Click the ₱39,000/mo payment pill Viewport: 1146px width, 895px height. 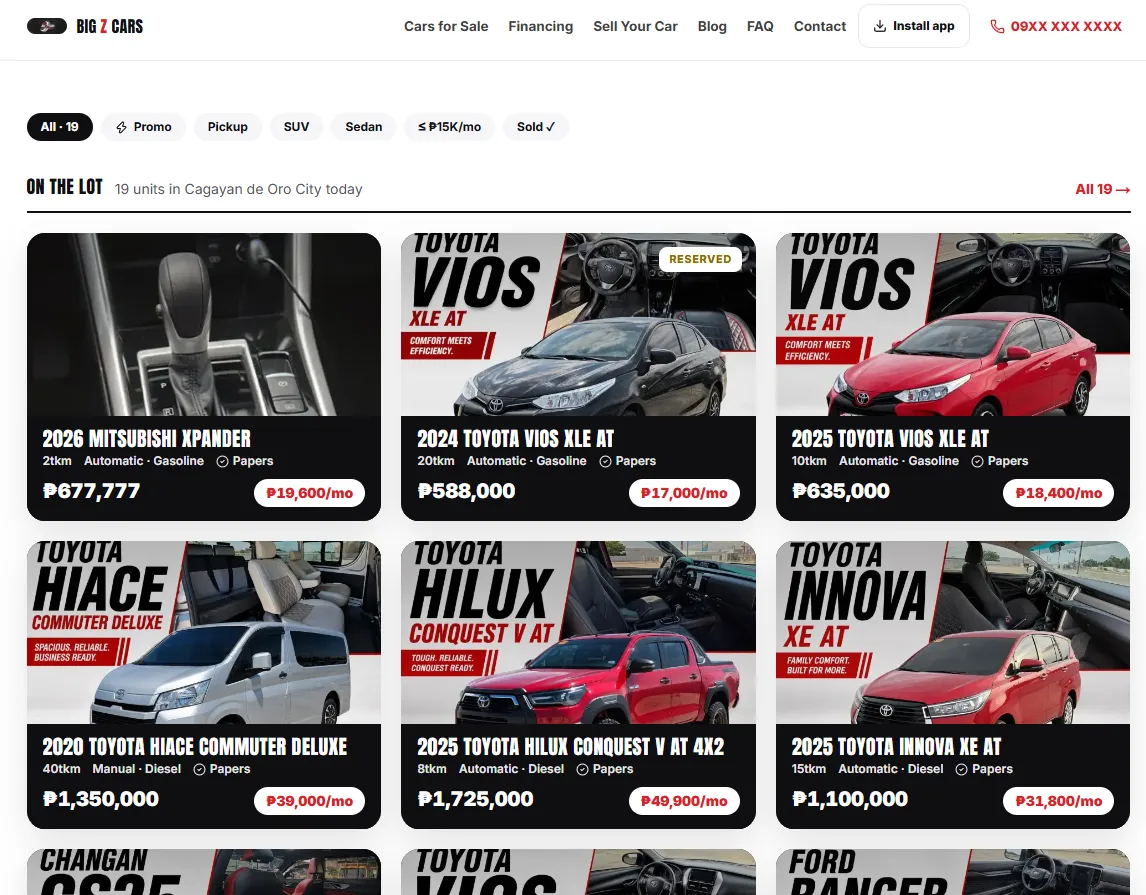coord(309,801)
